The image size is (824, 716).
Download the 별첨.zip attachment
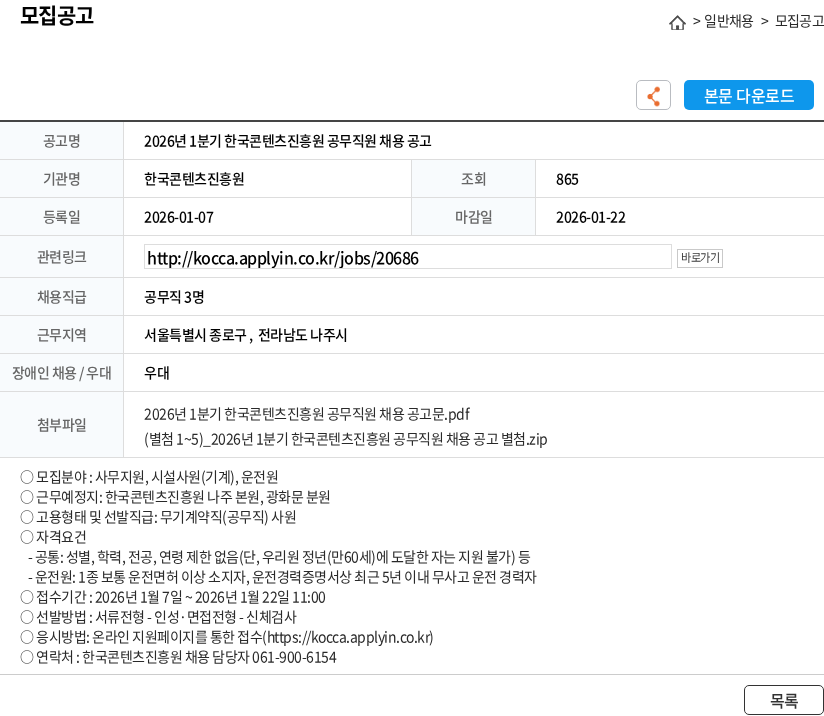pos(346,439)
